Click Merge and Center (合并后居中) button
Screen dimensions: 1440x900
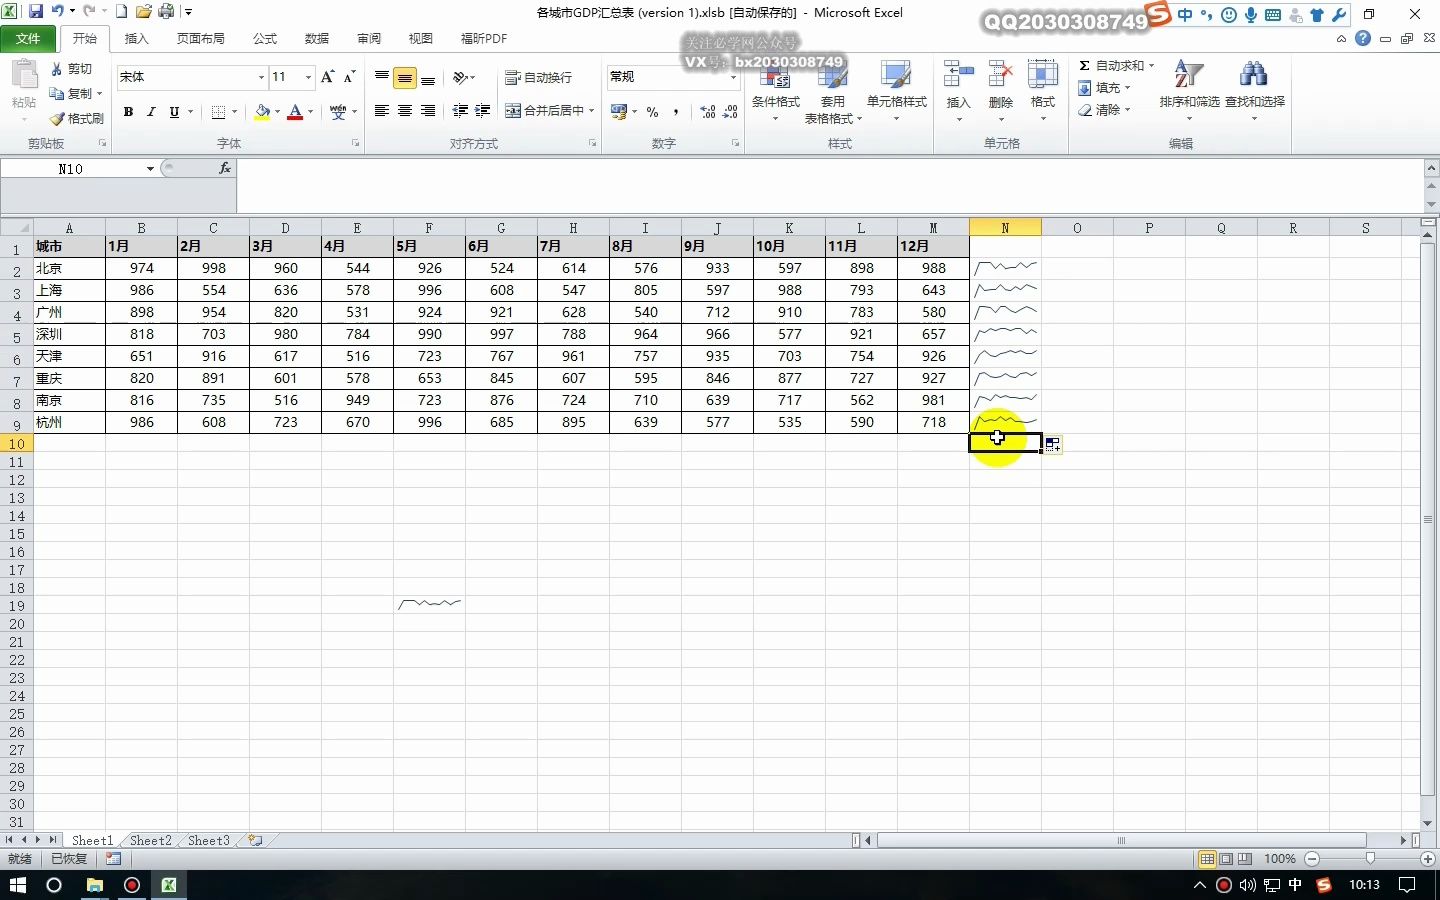tap(544, 111)
